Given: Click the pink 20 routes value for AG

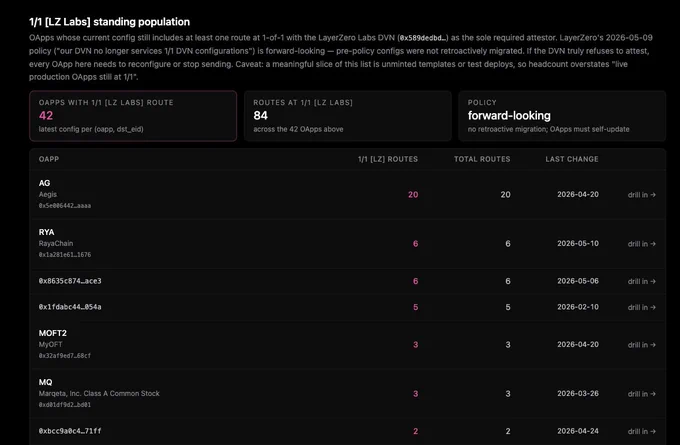Looking at the screenshot, I should (413, 195).
